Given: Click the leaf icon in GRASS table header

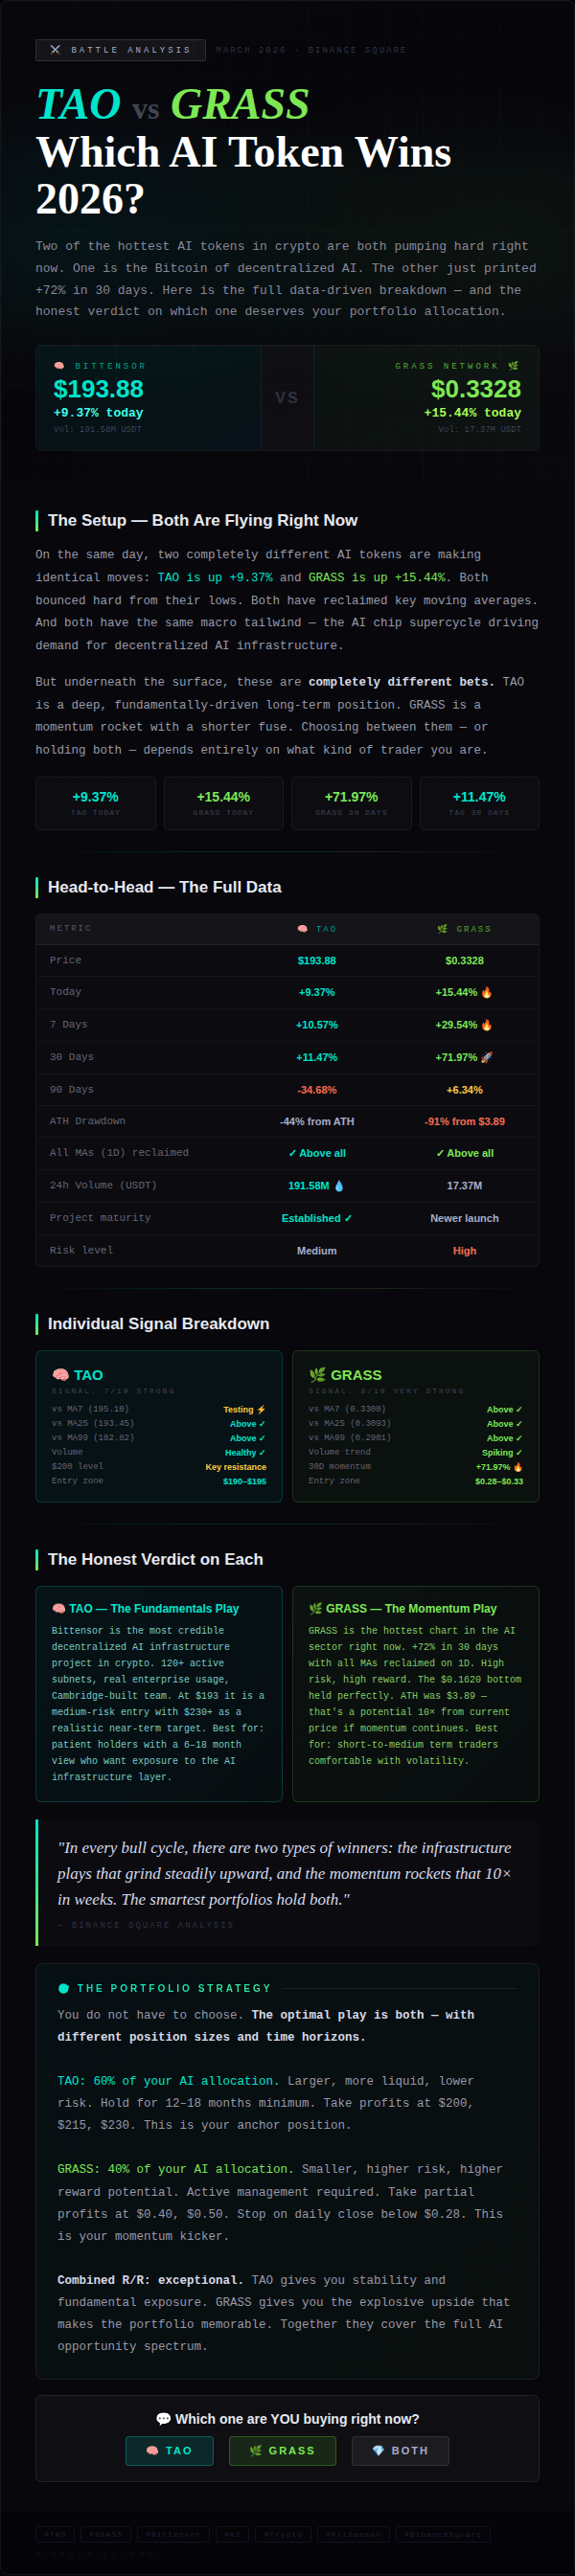Looking at the screenshot, I should click(442, 929).
